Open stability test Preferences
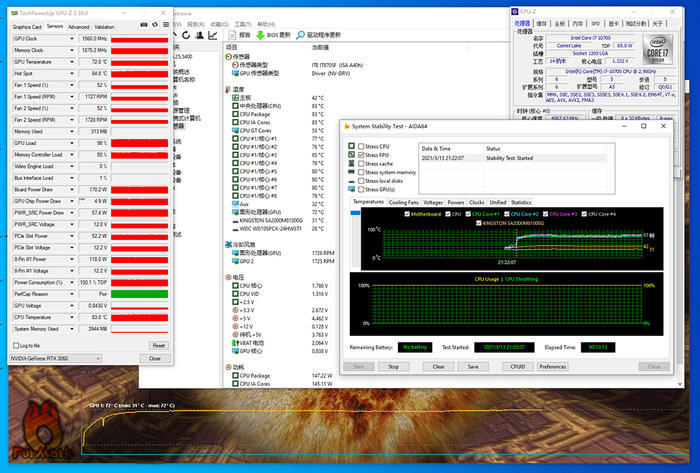This screenshot has width=700, height=473. [552, 367]
